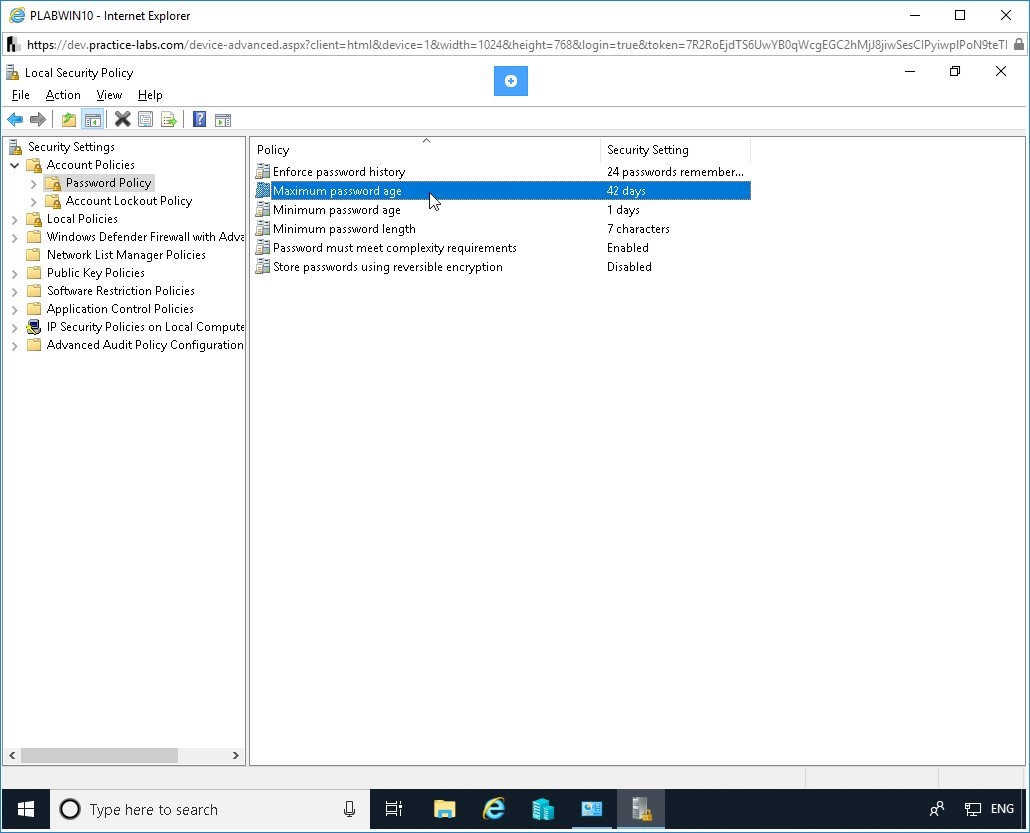
Task: Click the tree pane horizontal scrollbar thumb
Action: (x=99, y=755)
